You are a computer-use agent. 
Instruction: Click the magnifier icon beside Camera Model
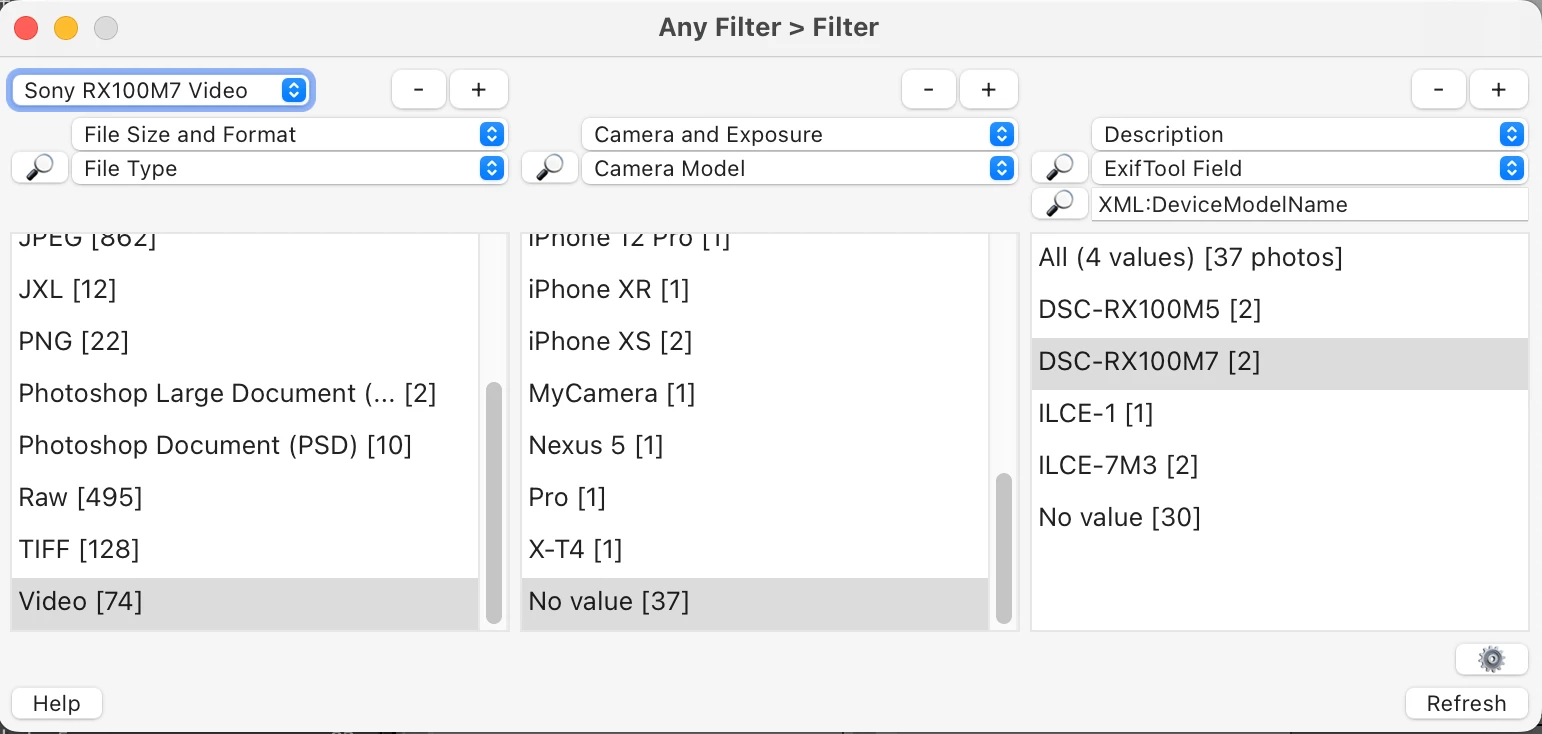[x=550, y=168]
